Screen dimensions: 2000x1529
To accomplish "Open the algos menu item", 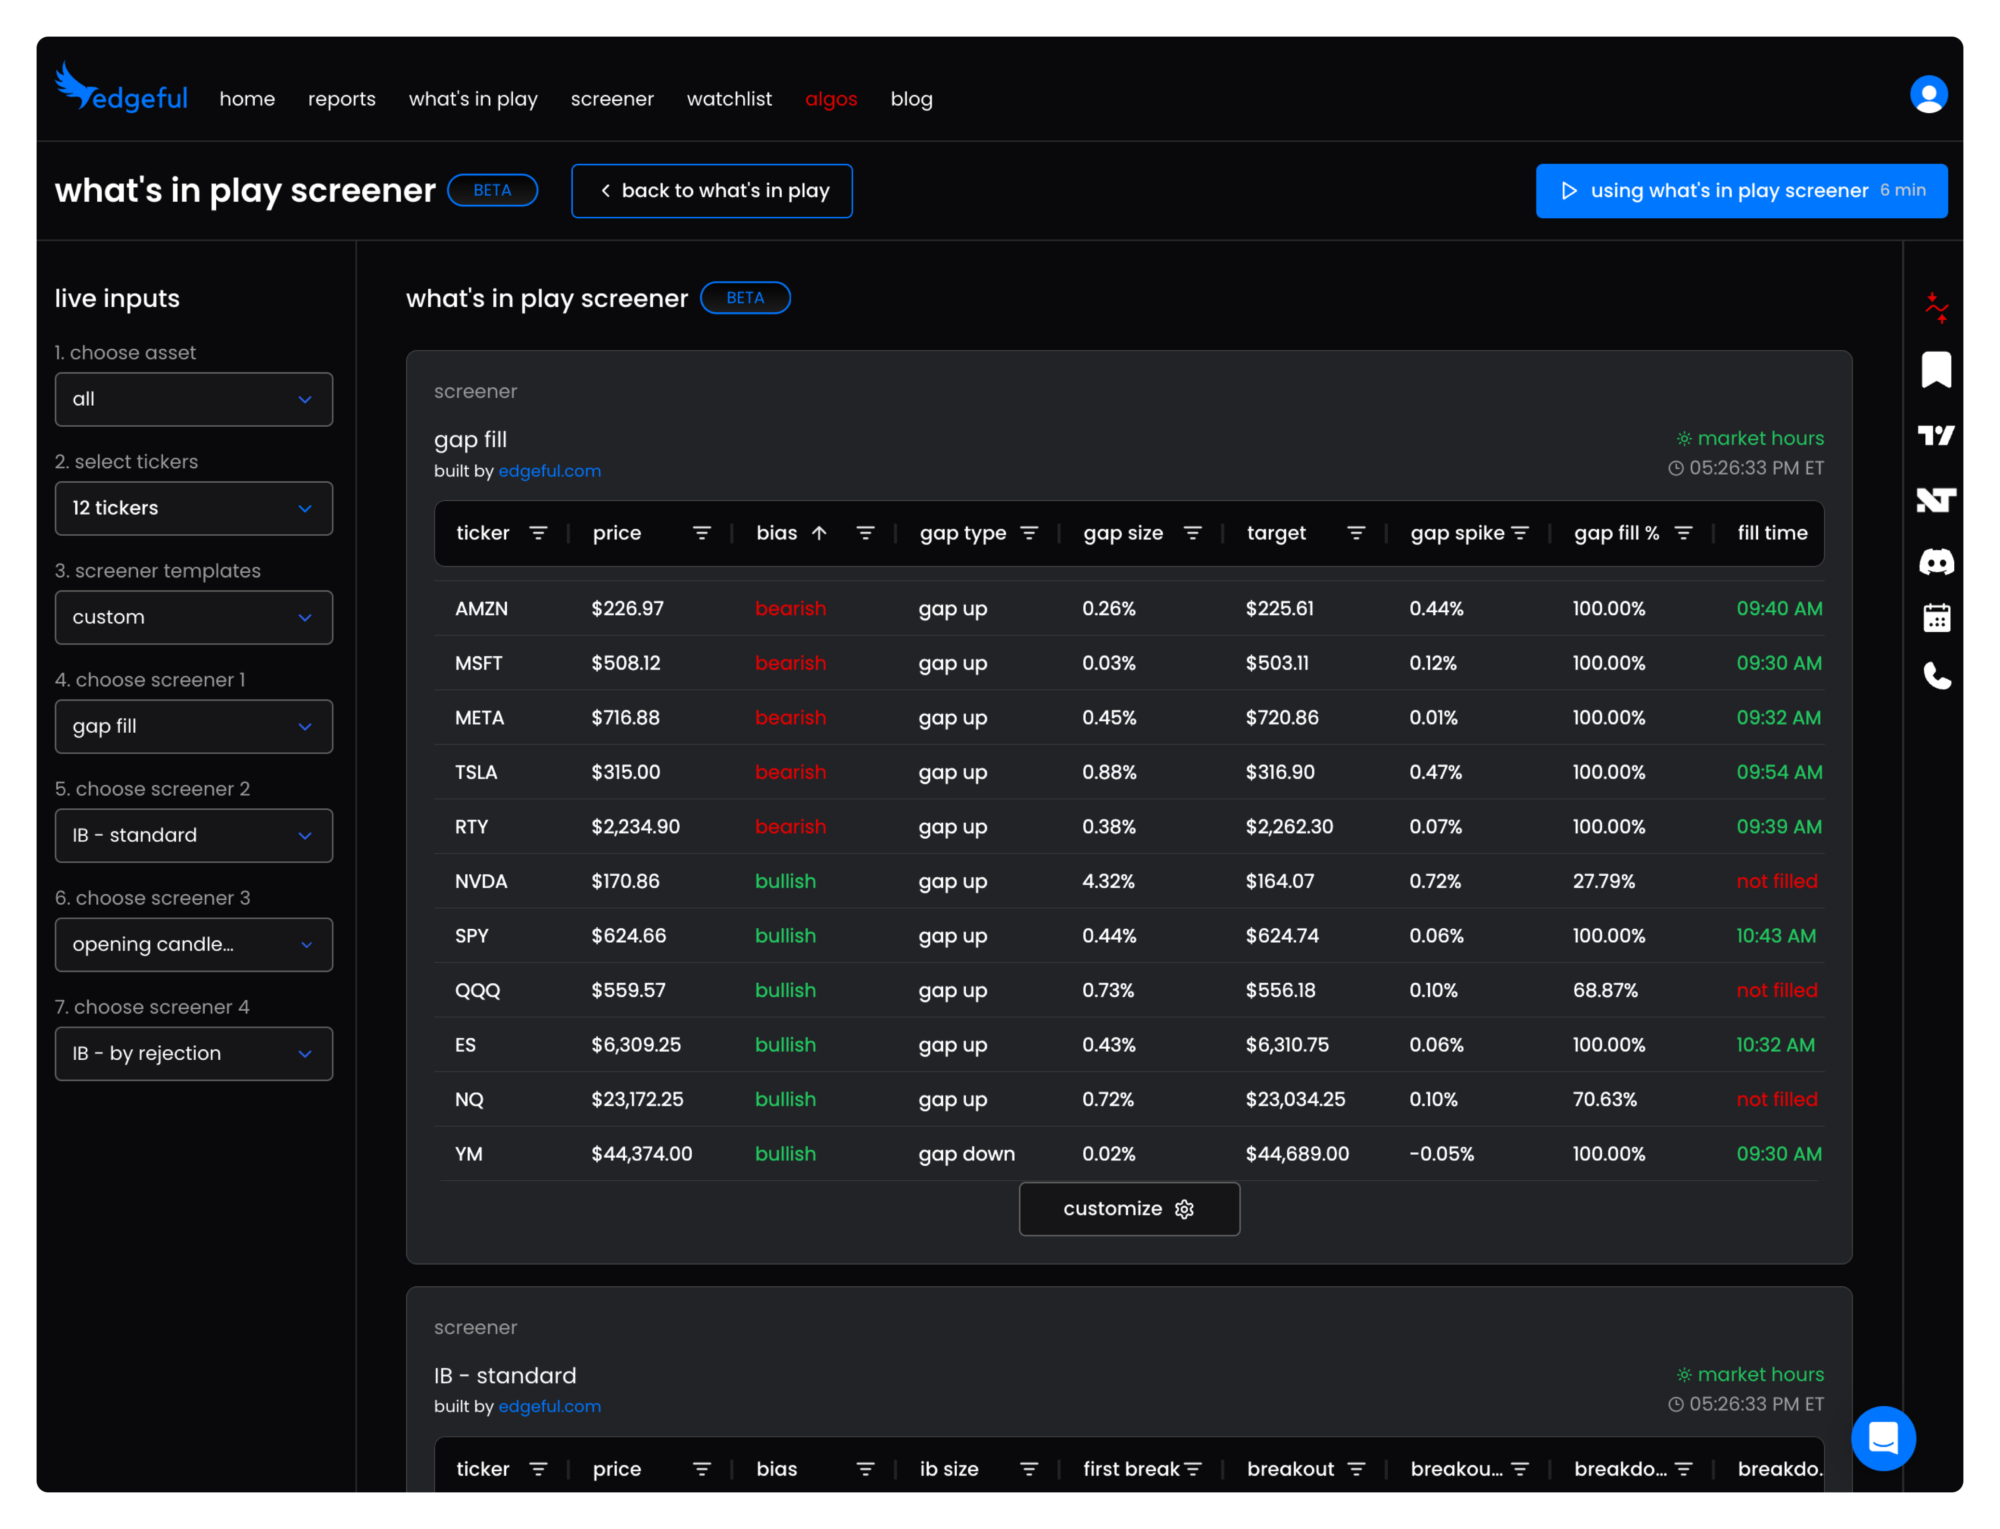I will click(831, 99).
